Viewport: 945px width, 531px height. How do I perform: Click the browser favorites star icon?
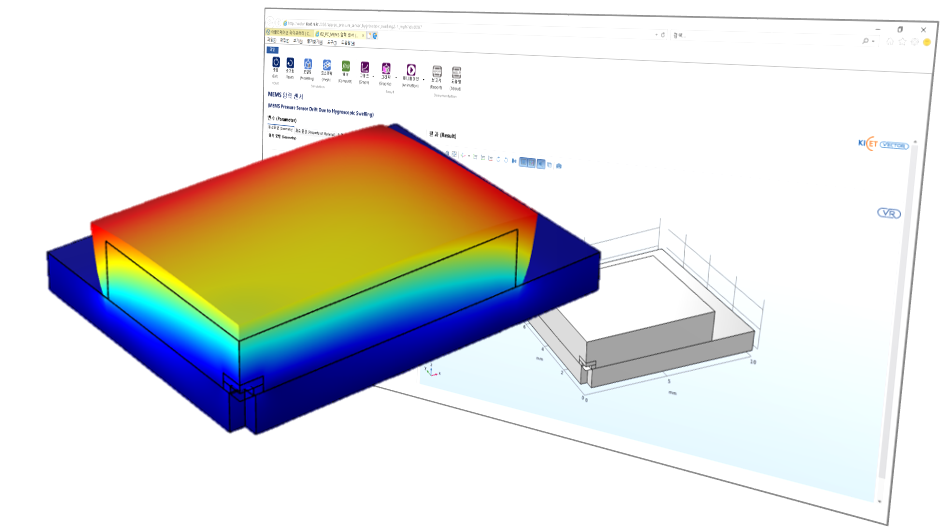(x=902, y=41)
